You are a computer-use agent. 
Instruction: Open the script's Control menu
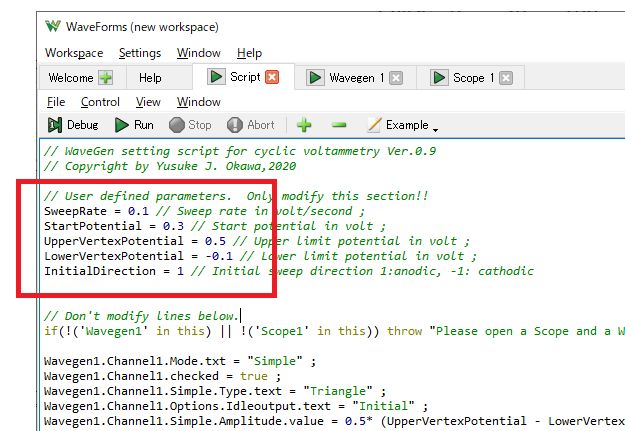tap(100, 102)
